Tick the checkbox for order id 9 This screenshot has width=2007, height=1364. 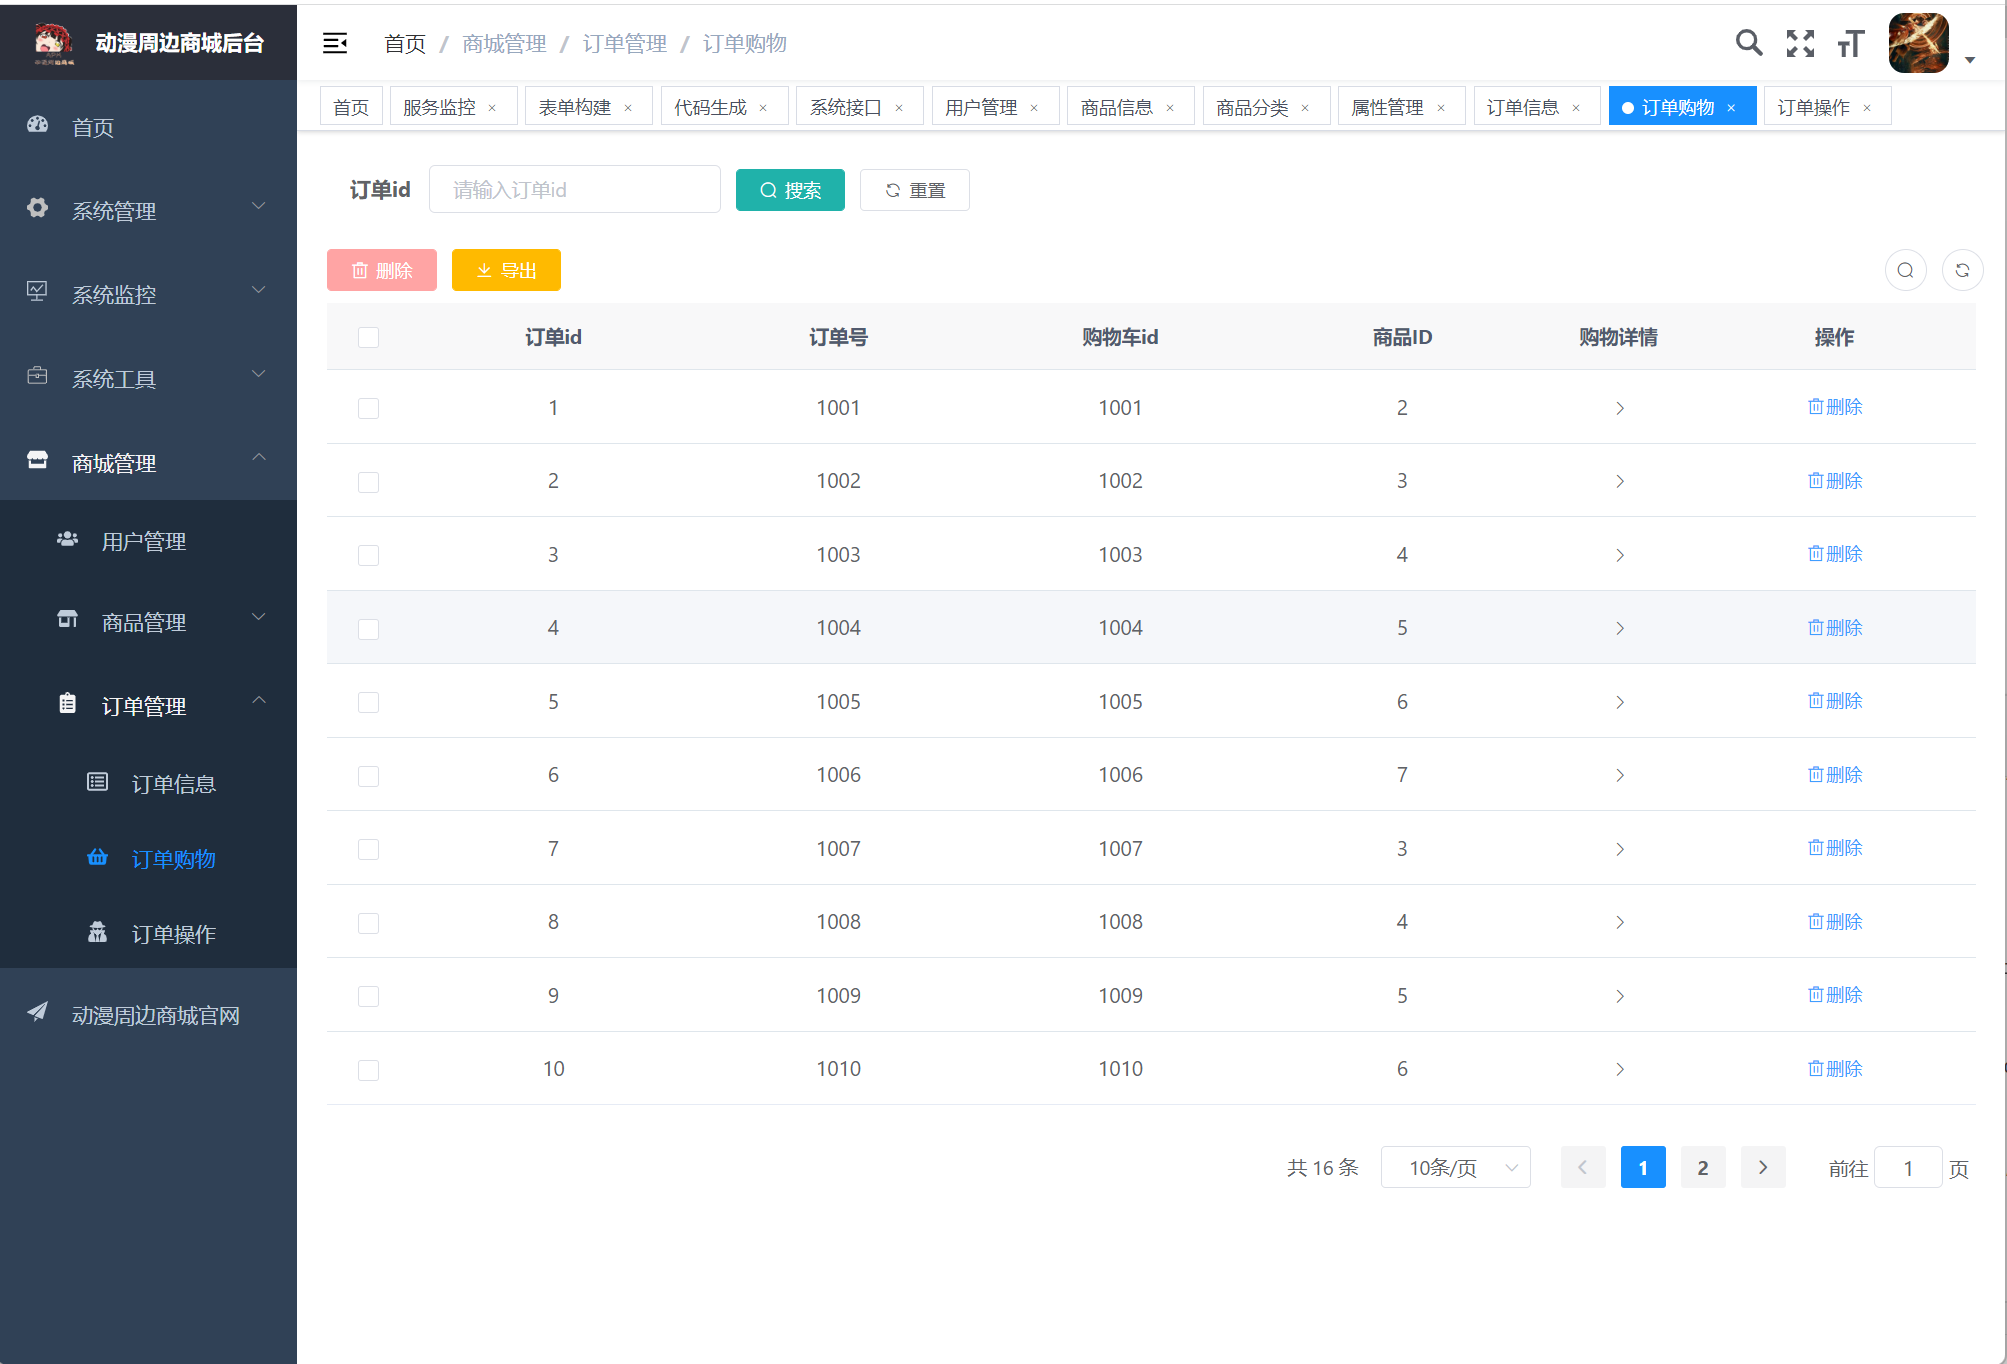coord(368,996)
